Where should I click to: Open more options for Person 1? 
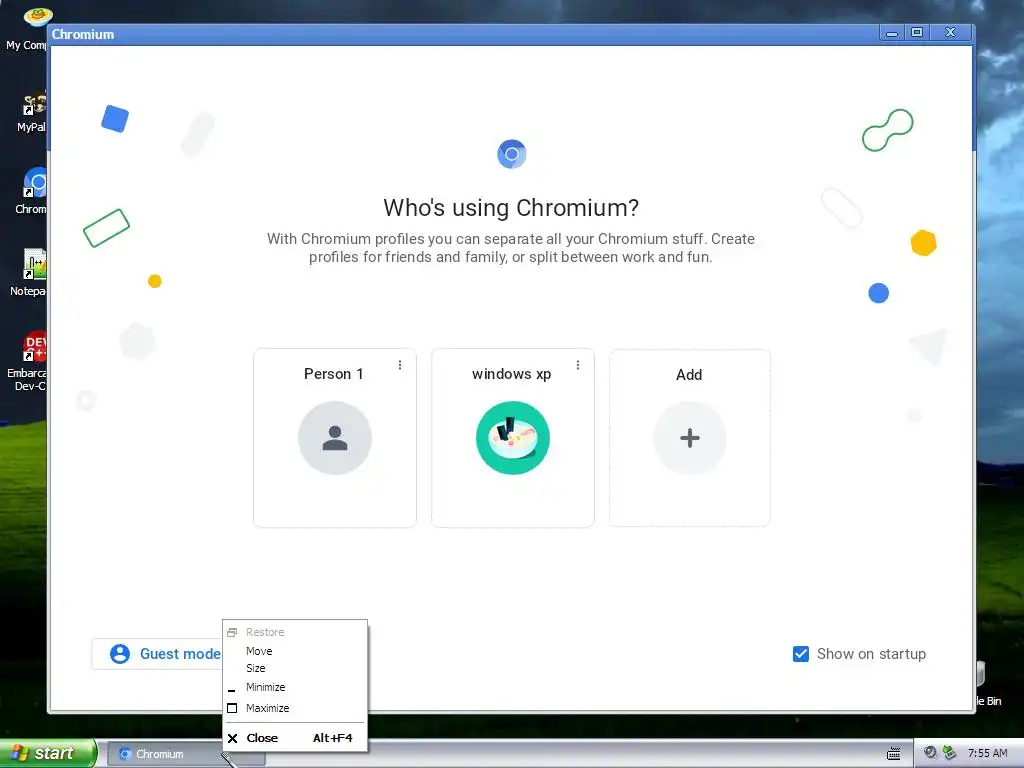(x=400, y=365)
